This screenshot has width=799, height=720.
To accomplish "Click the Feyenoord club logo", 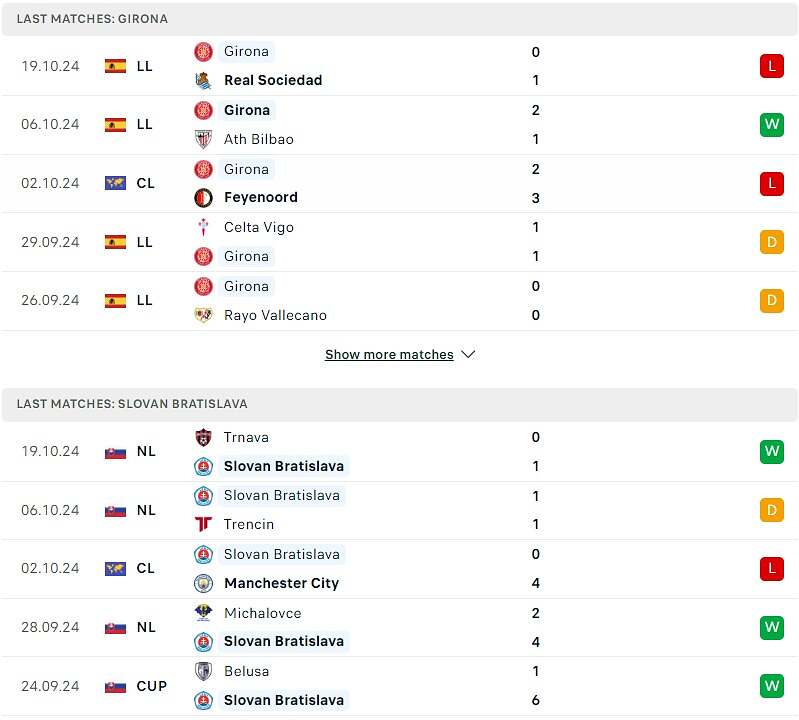I will coord(203,198).
